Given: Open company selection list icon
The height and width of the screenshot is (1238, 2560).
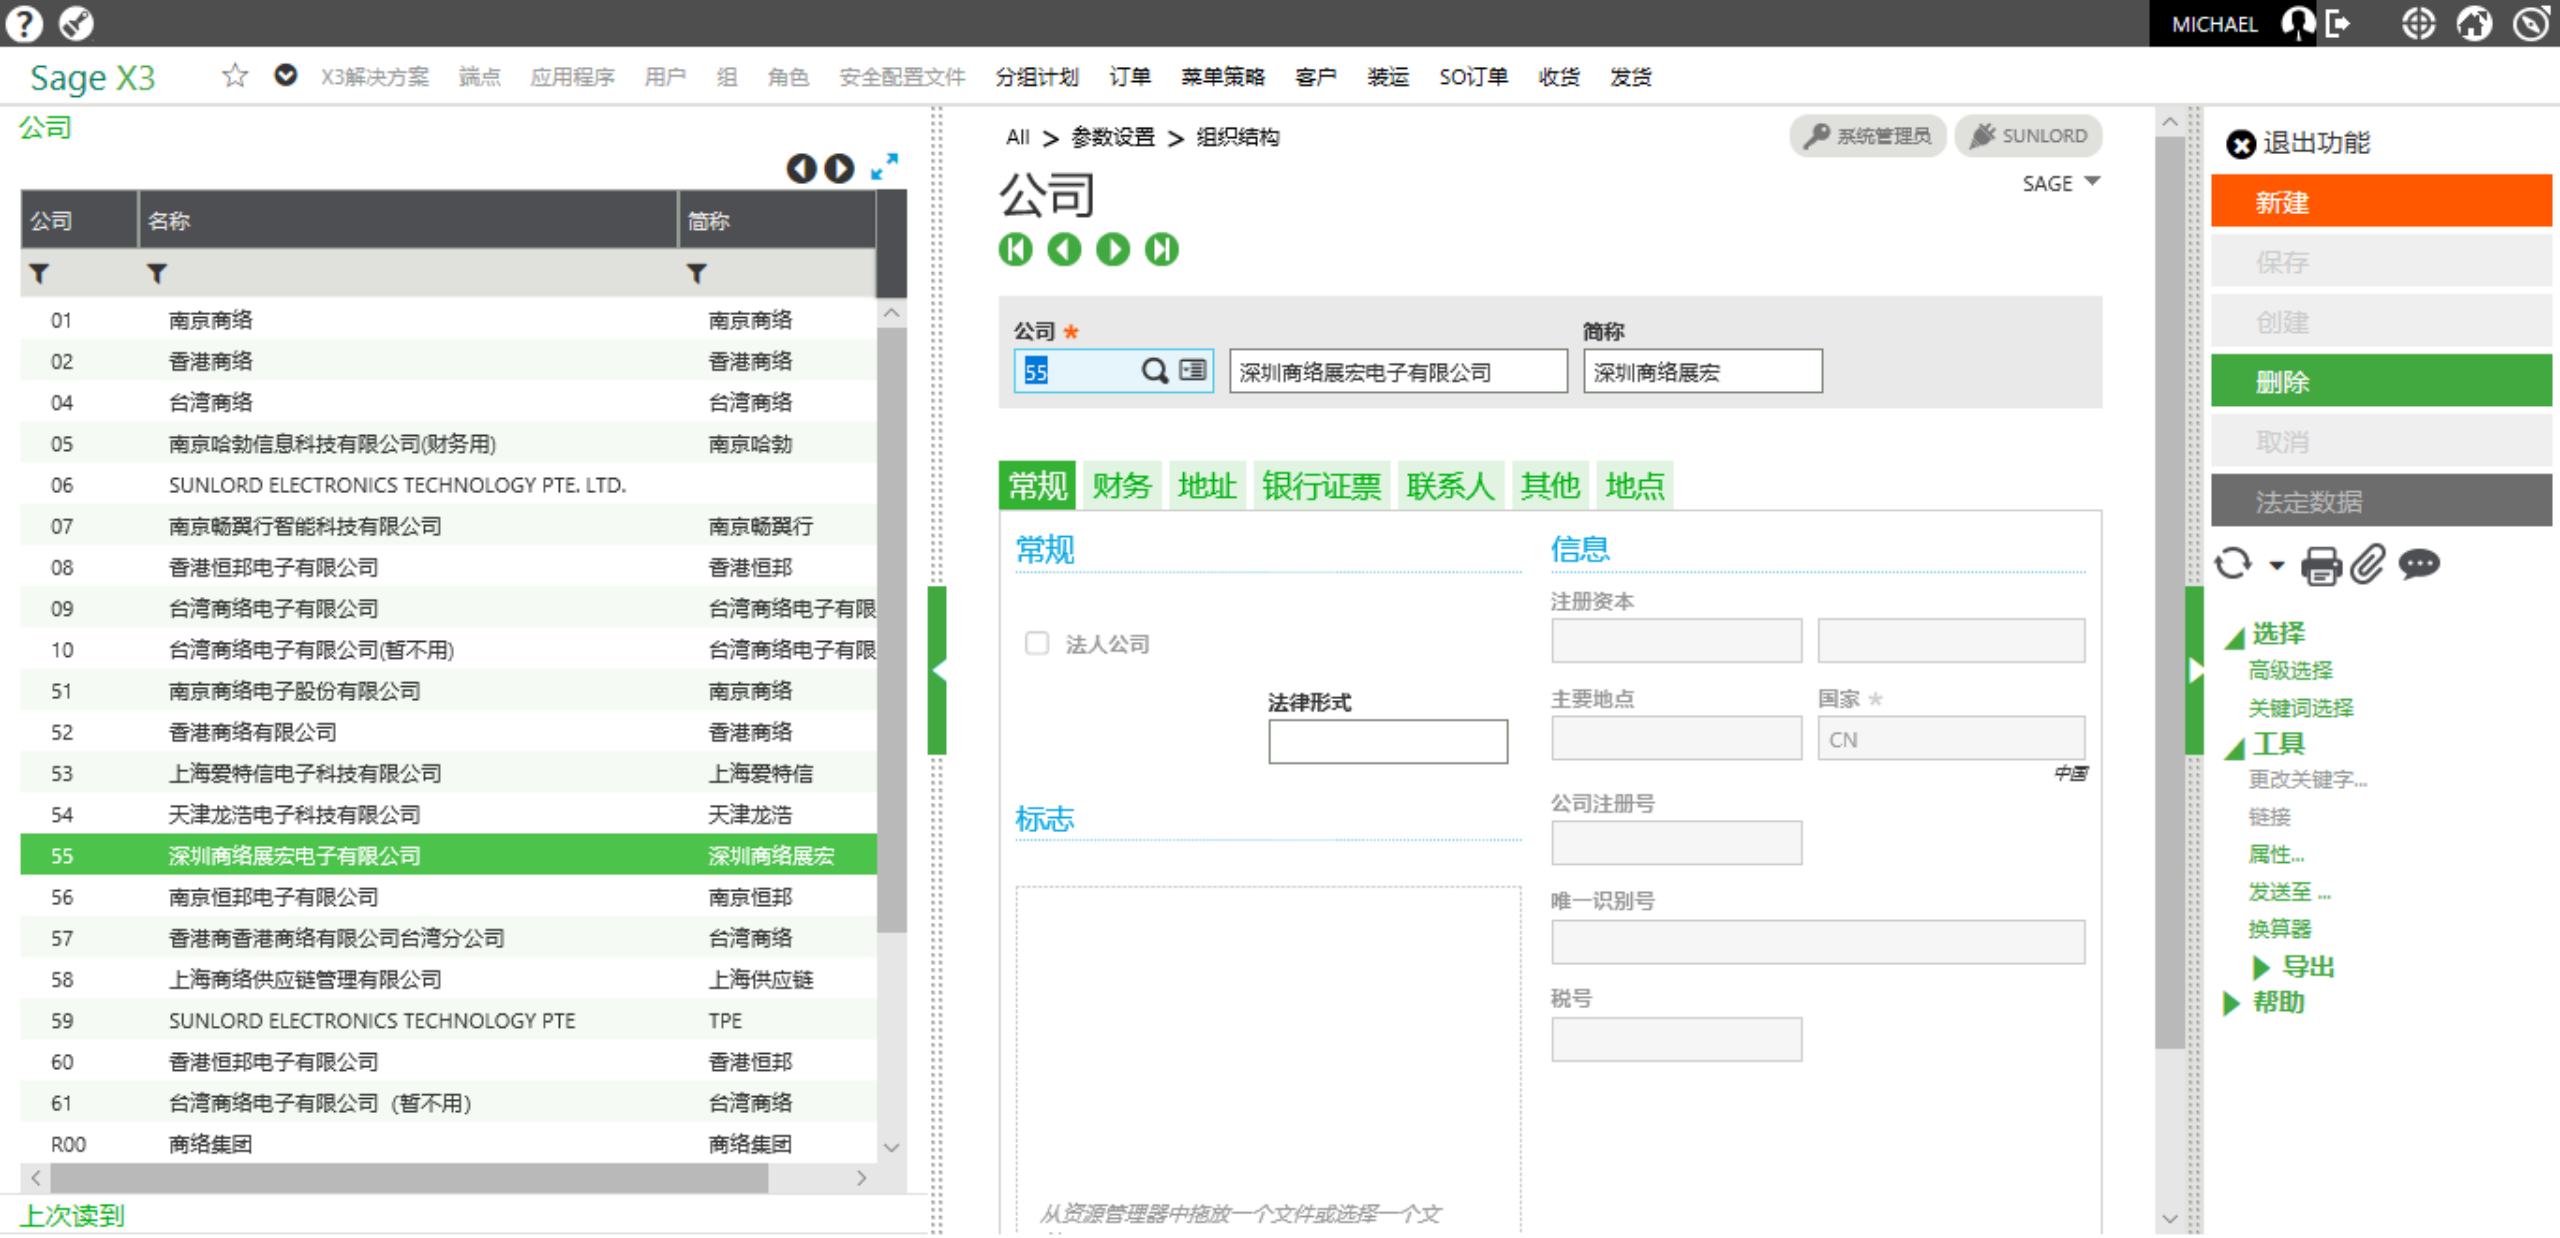Looking at the screenshot, I should click(1193, 370).
